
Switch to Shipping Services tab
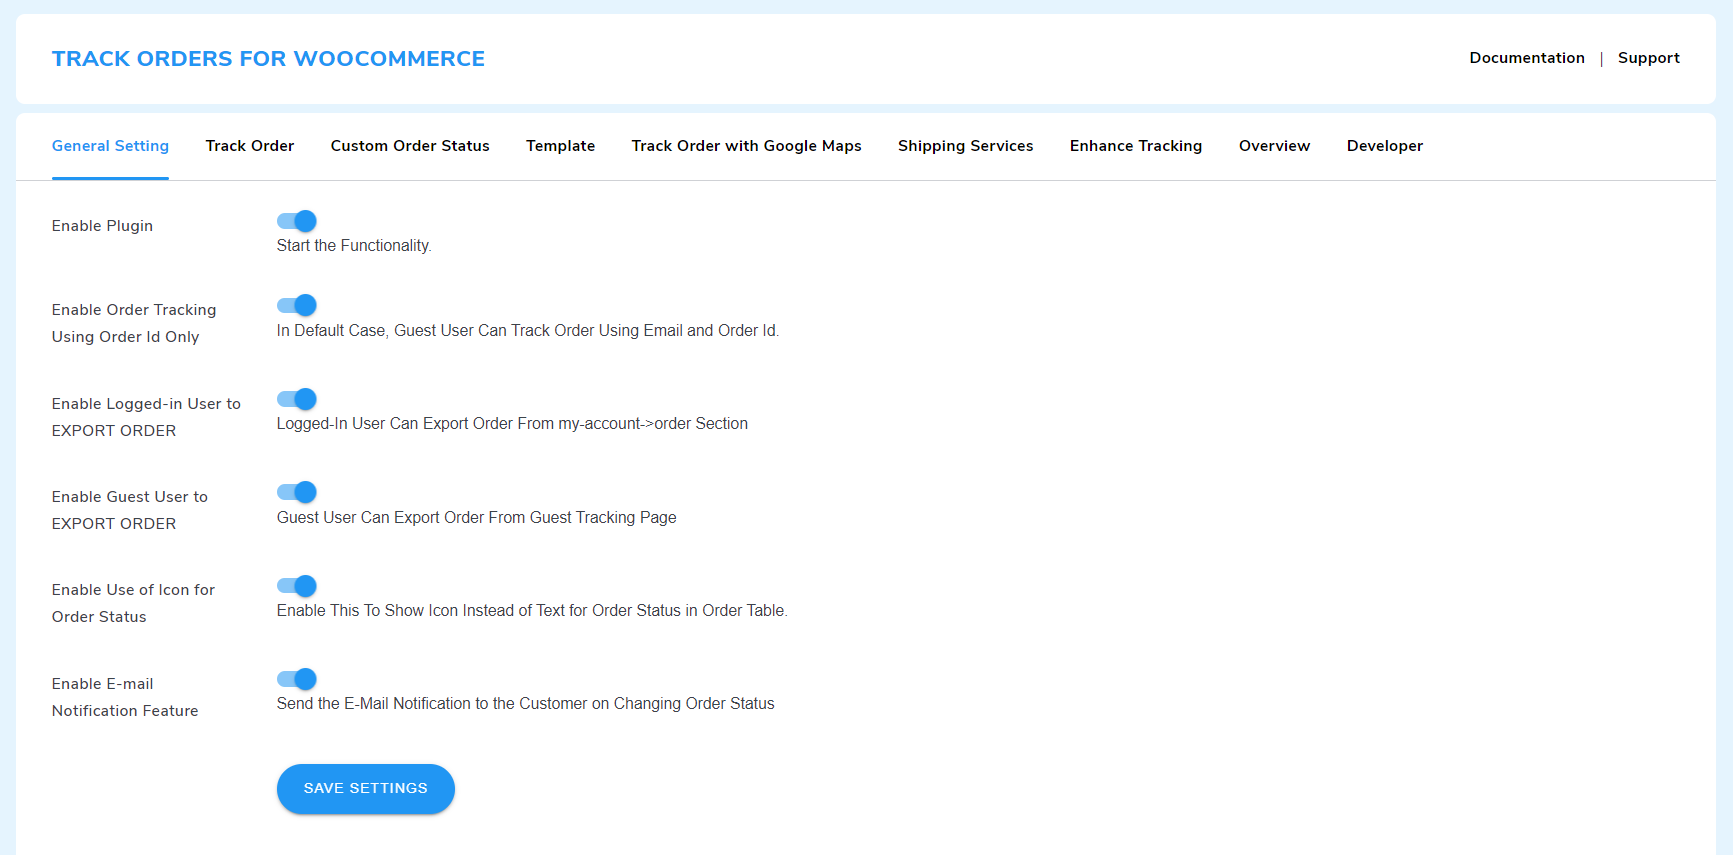click(966, 146)
